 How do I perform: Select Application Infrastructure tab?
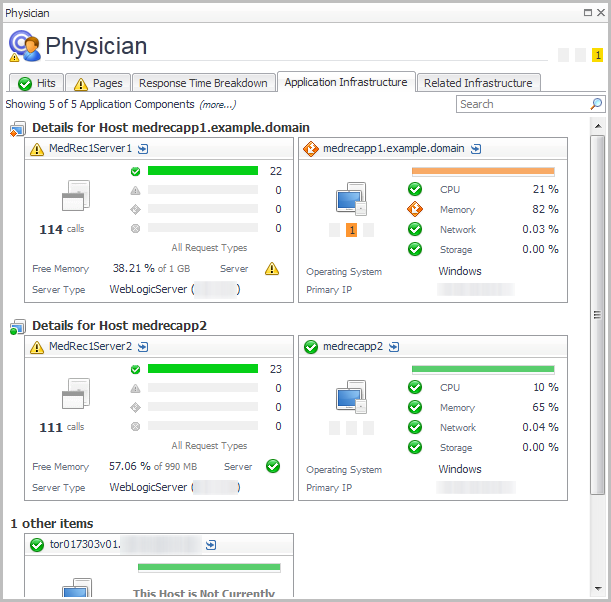click(346, 82)
